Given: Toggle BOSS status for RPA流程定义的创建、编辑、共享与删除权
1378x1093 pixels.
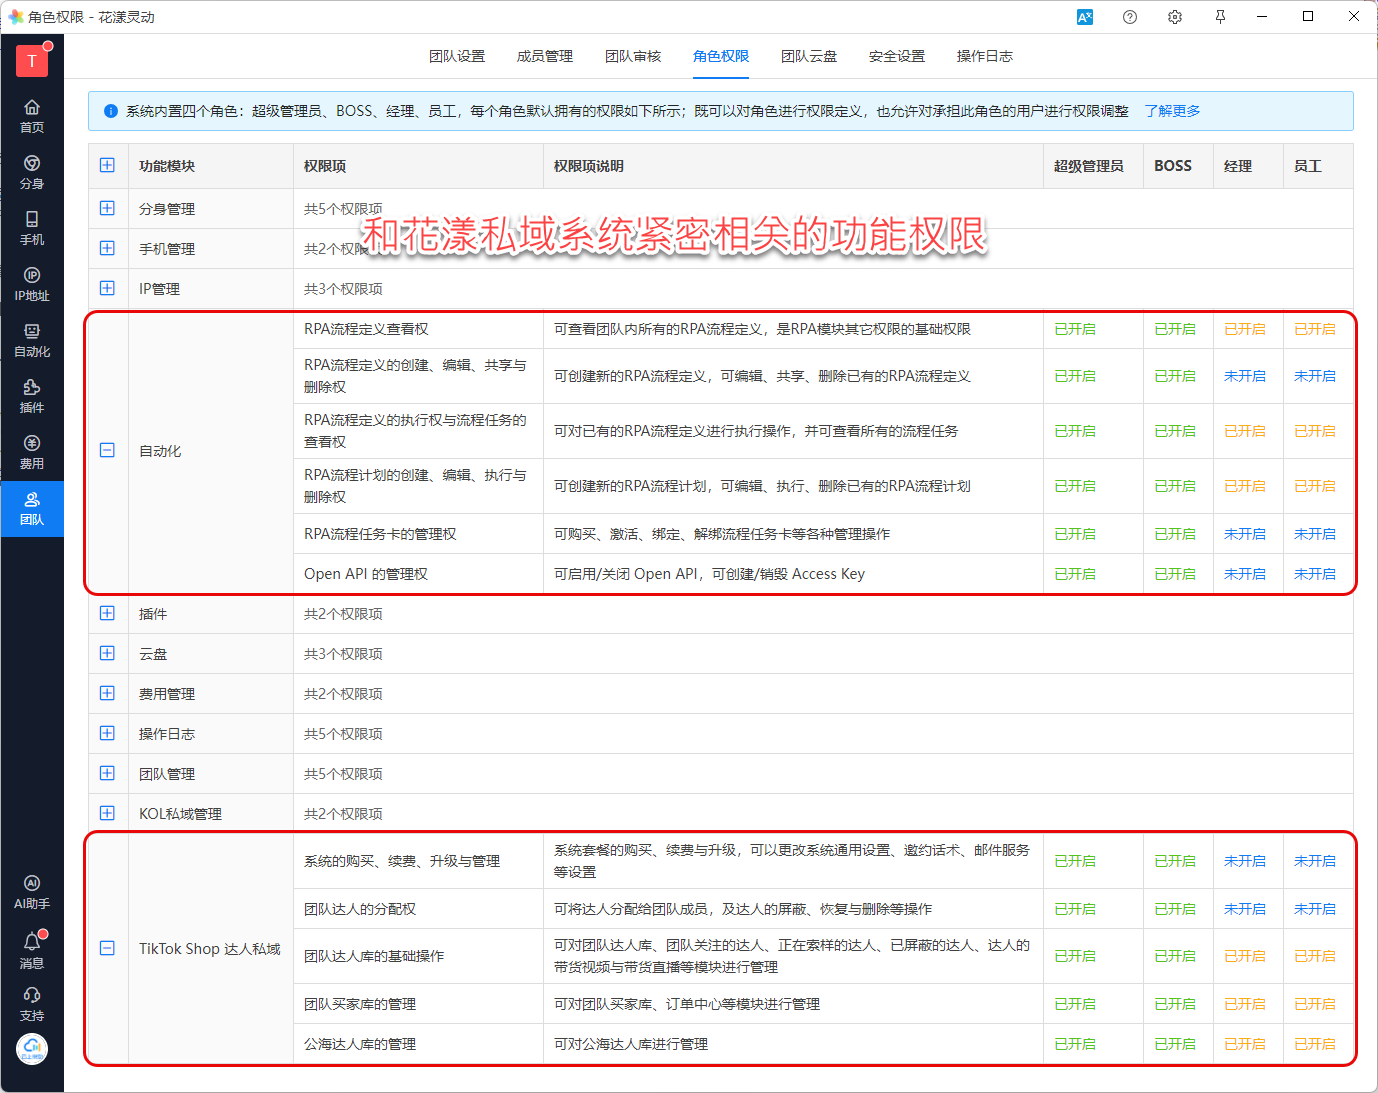Looking at the screenshot, I should pos(1175,376).
